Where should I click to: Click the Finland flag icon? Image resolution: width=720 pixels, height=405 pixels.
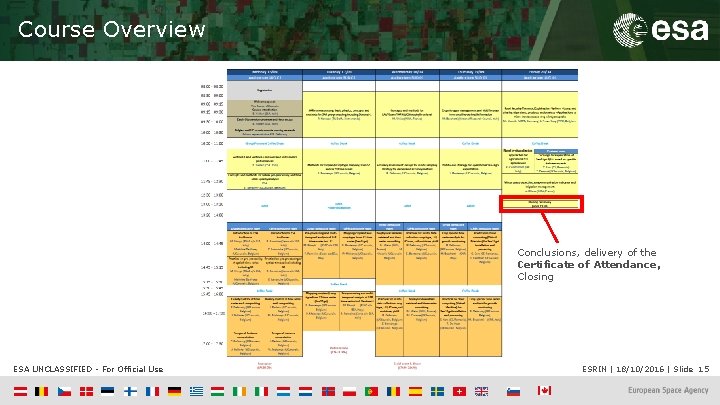(130, 391)
